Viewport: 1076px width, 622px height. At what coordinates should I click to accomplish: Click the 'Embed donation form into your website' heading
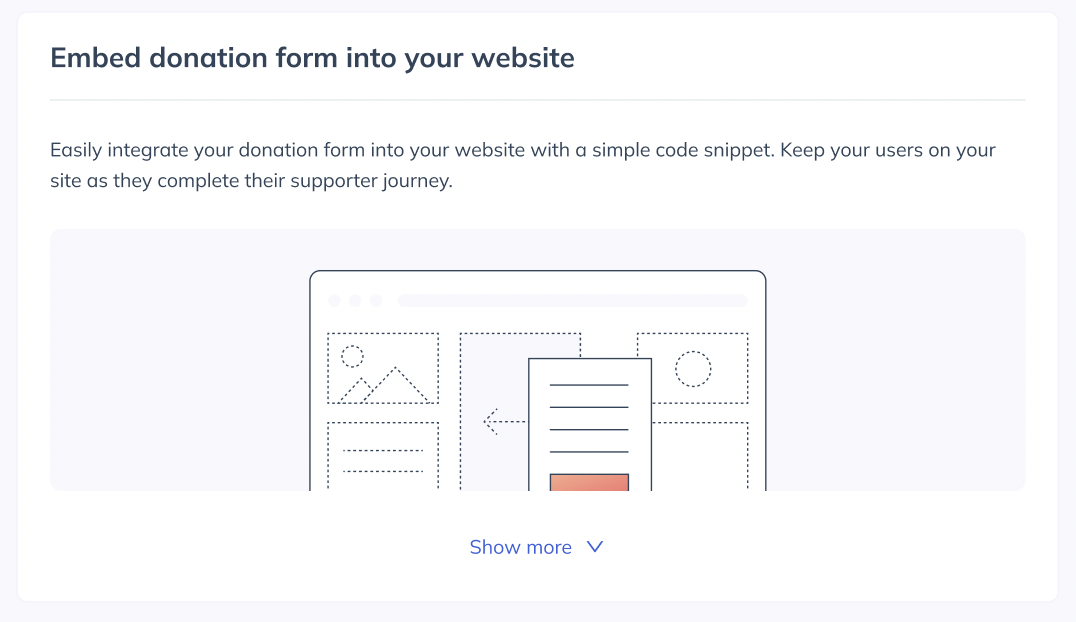[312, 58]
